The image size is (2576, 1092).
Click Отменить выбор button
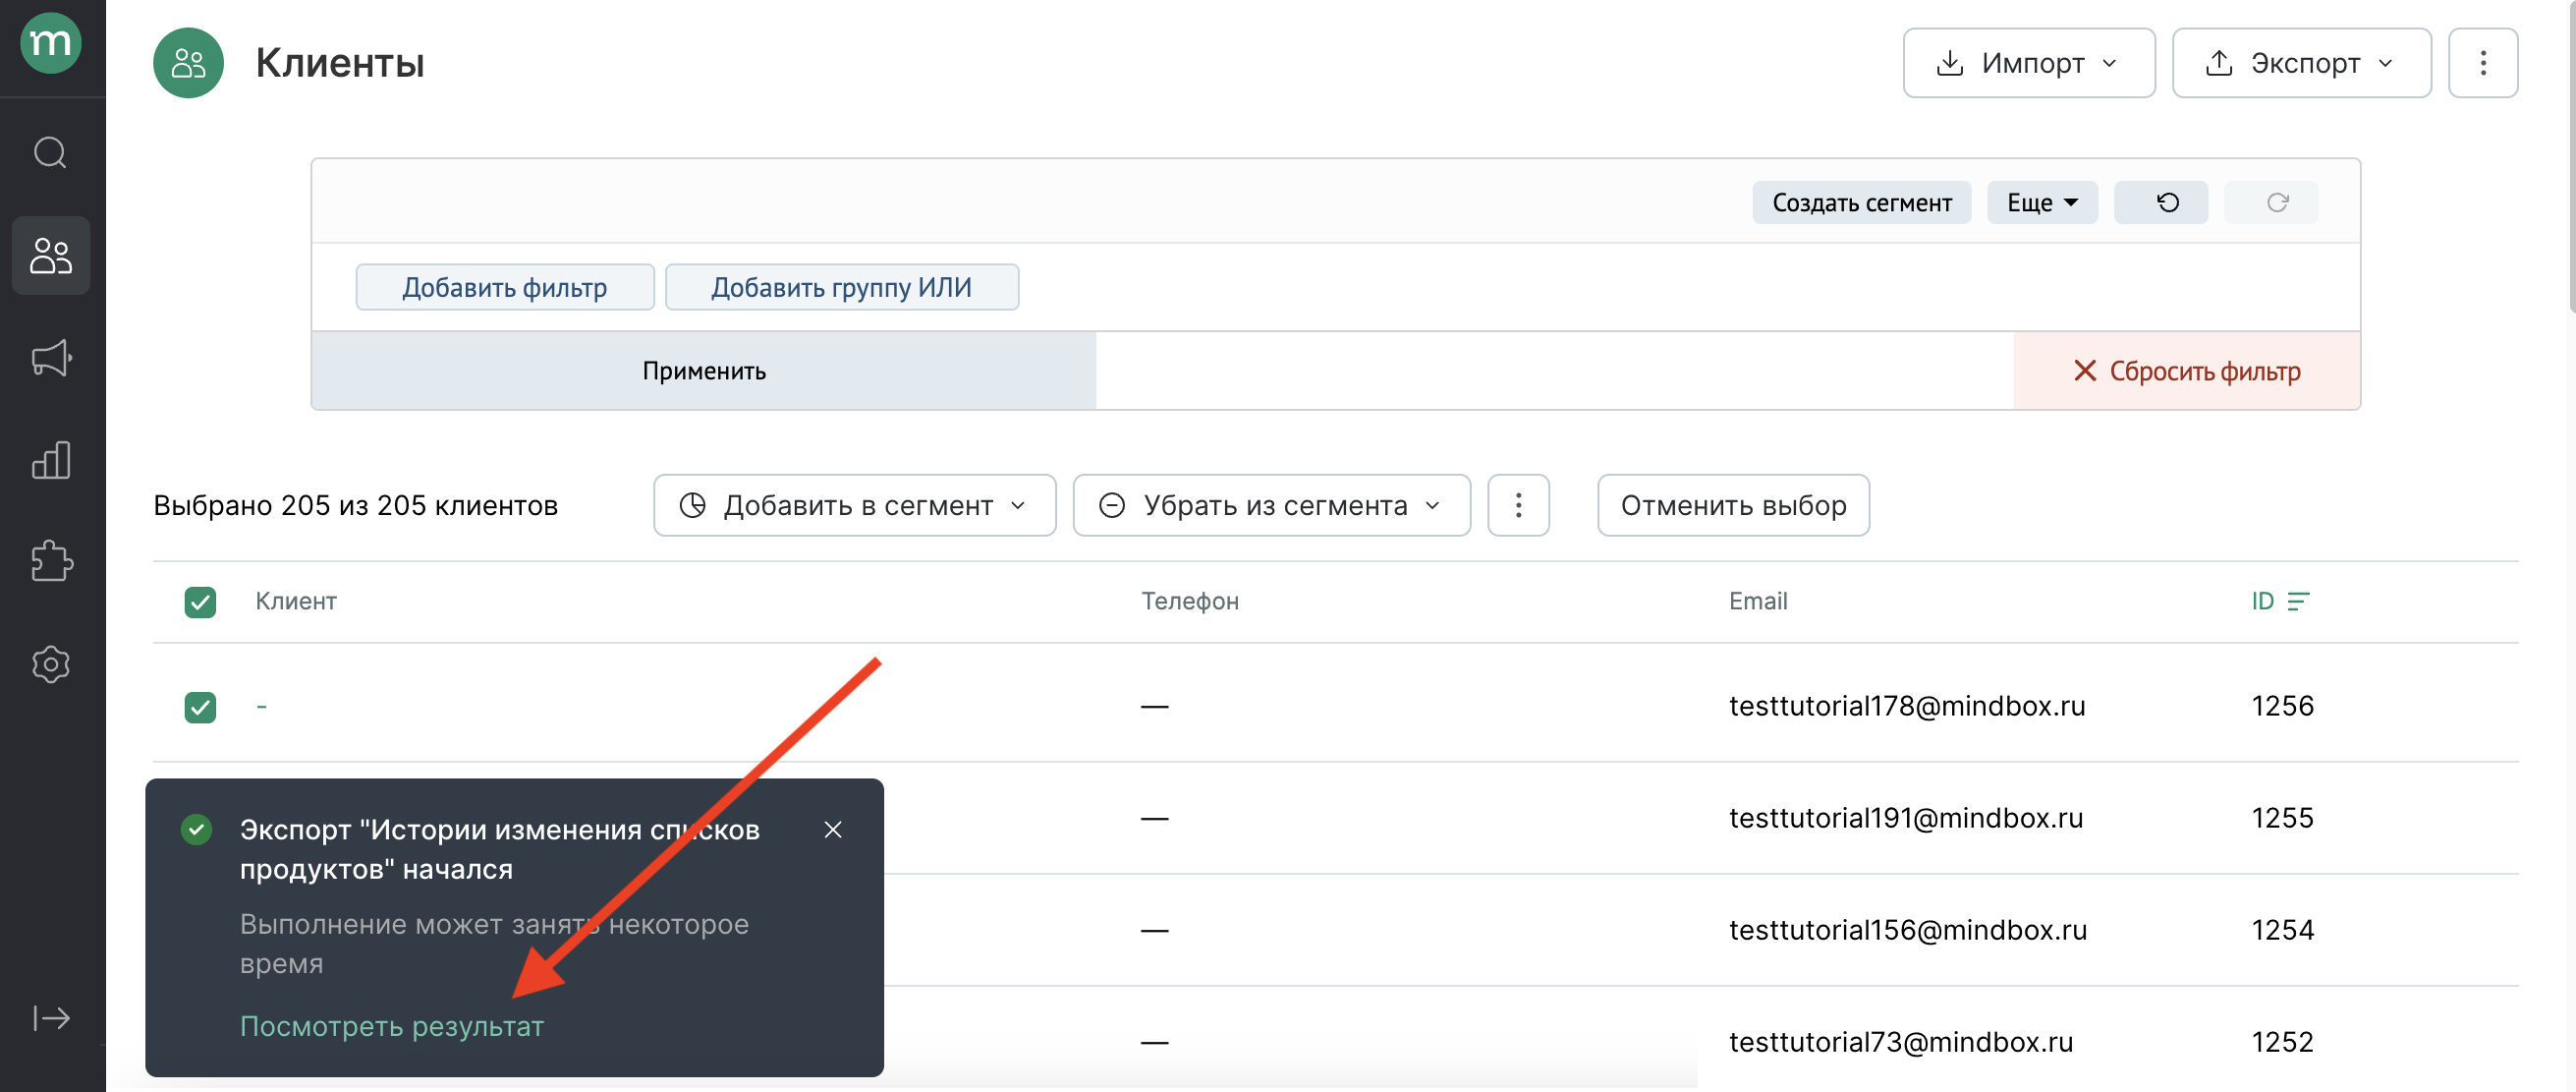coord(1732,506)
